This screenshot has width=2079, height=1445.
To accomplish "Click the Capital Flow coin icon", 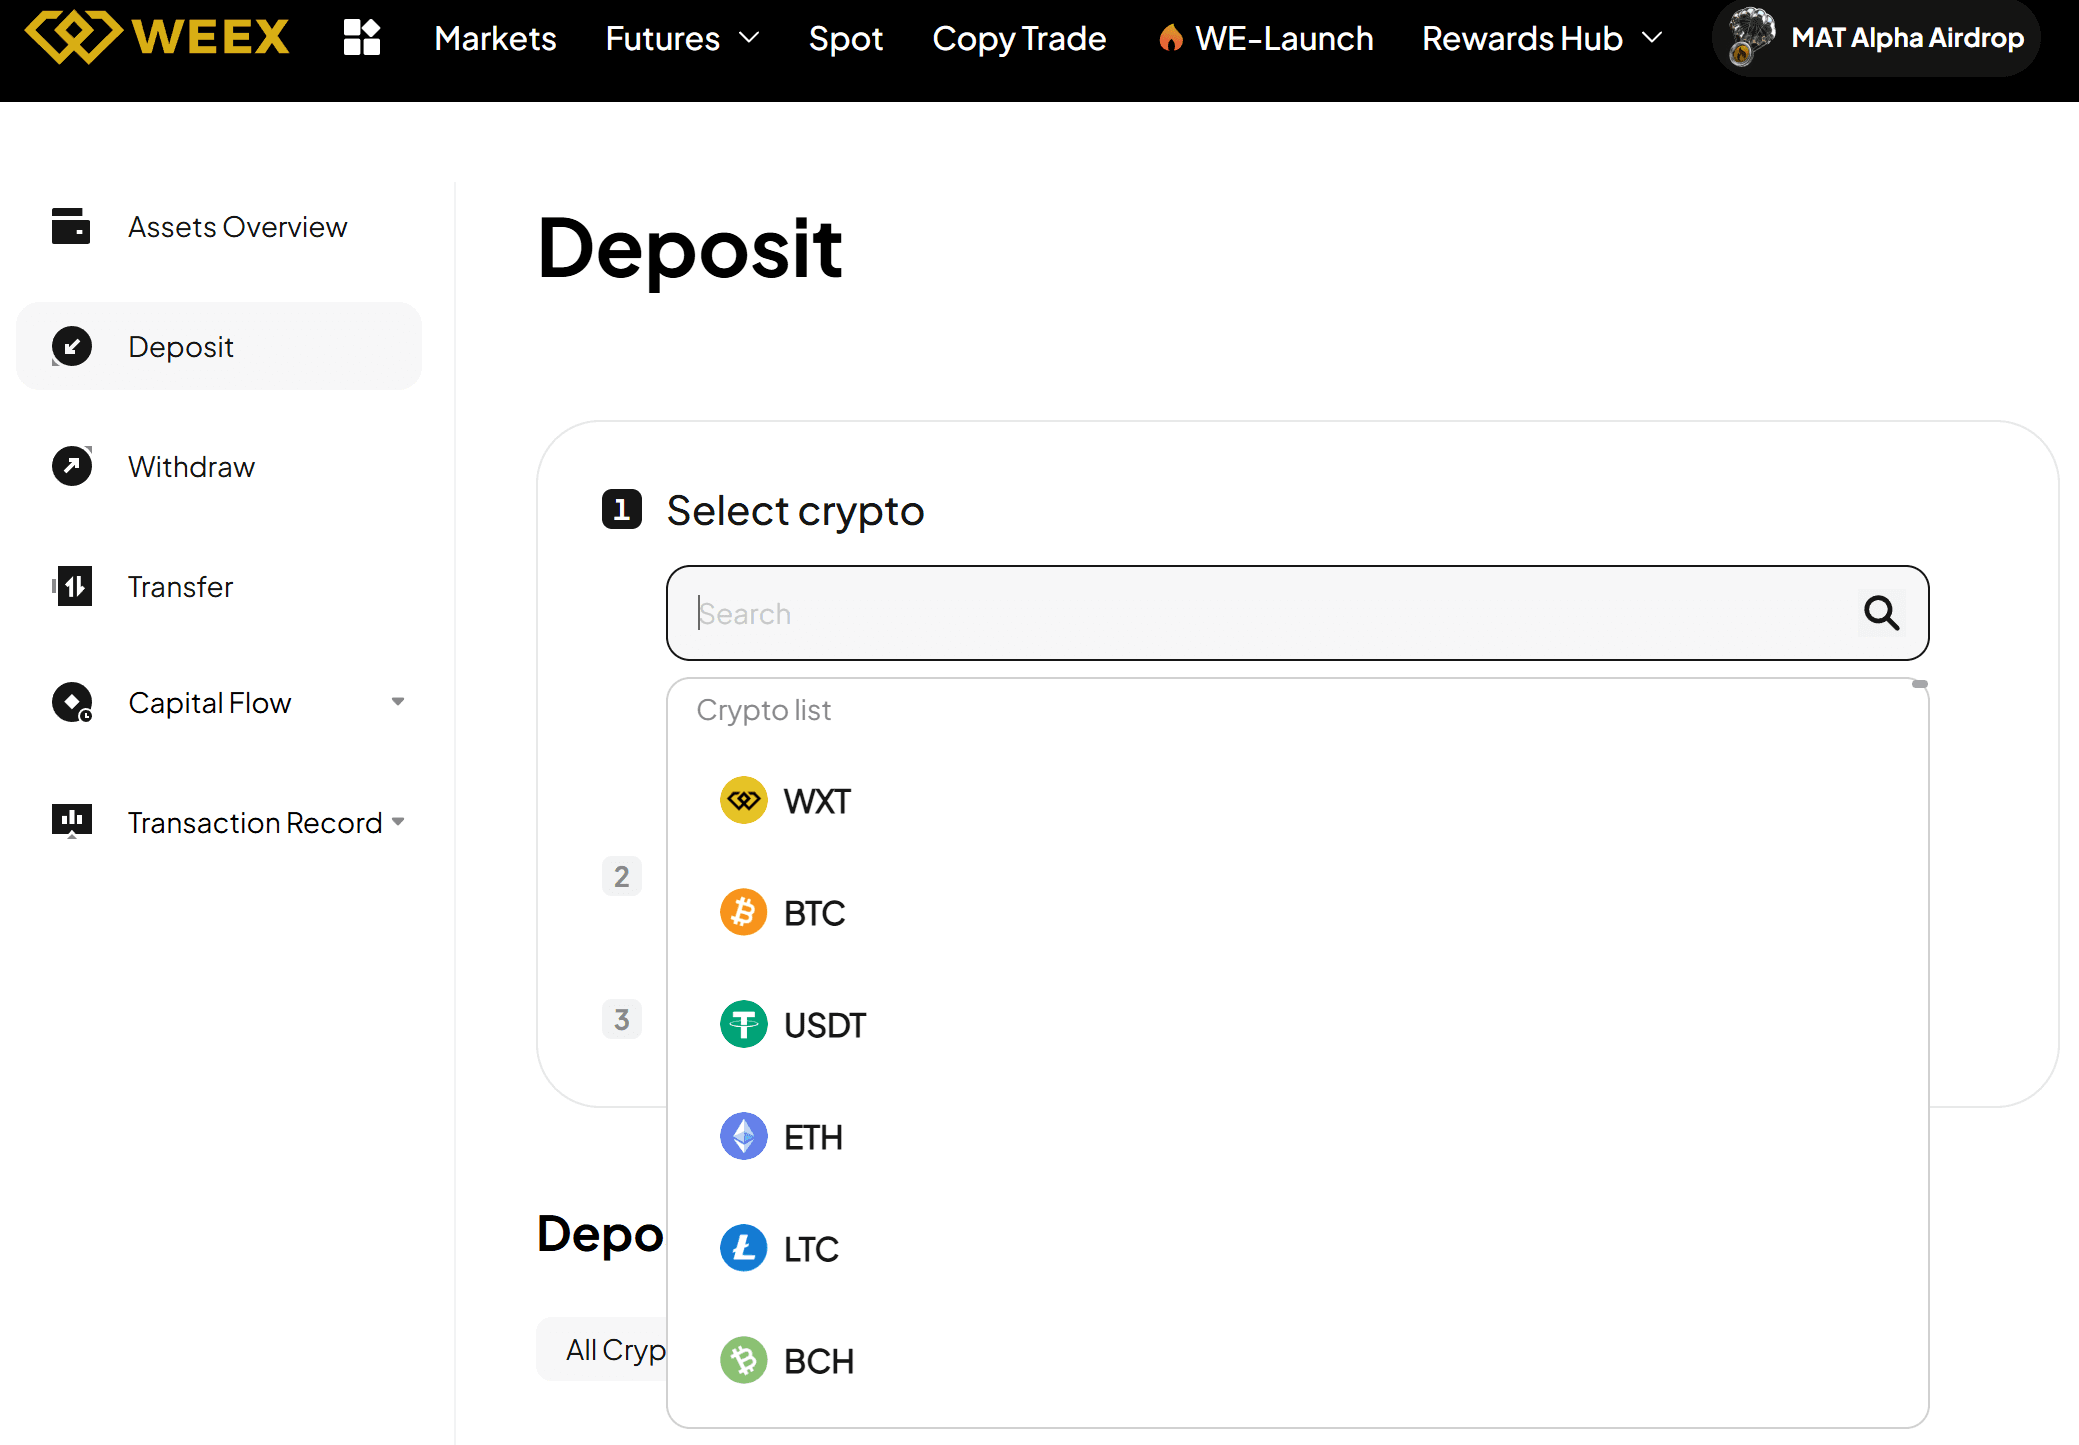I will coord(71,702).
